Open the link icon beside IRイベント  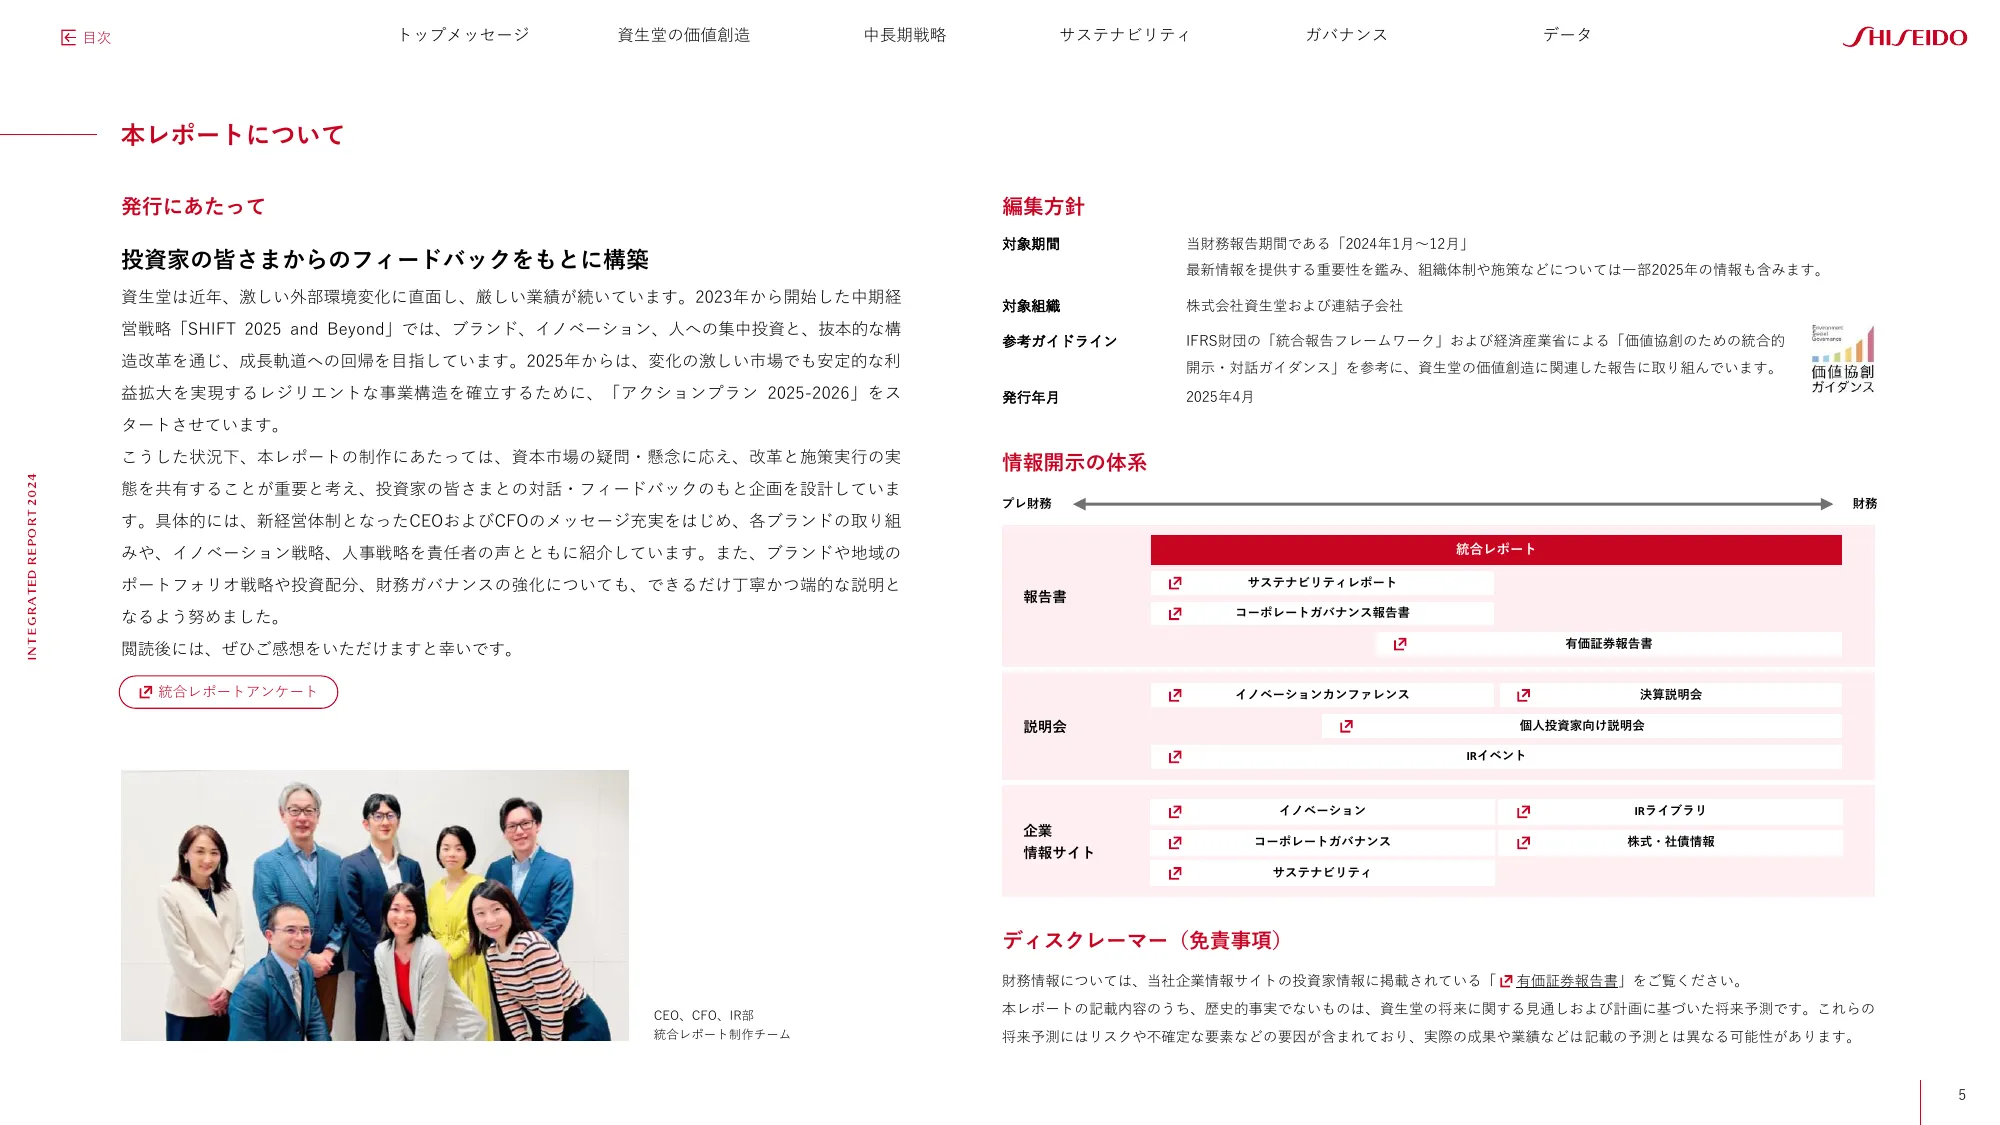(x=1175, y=757)
